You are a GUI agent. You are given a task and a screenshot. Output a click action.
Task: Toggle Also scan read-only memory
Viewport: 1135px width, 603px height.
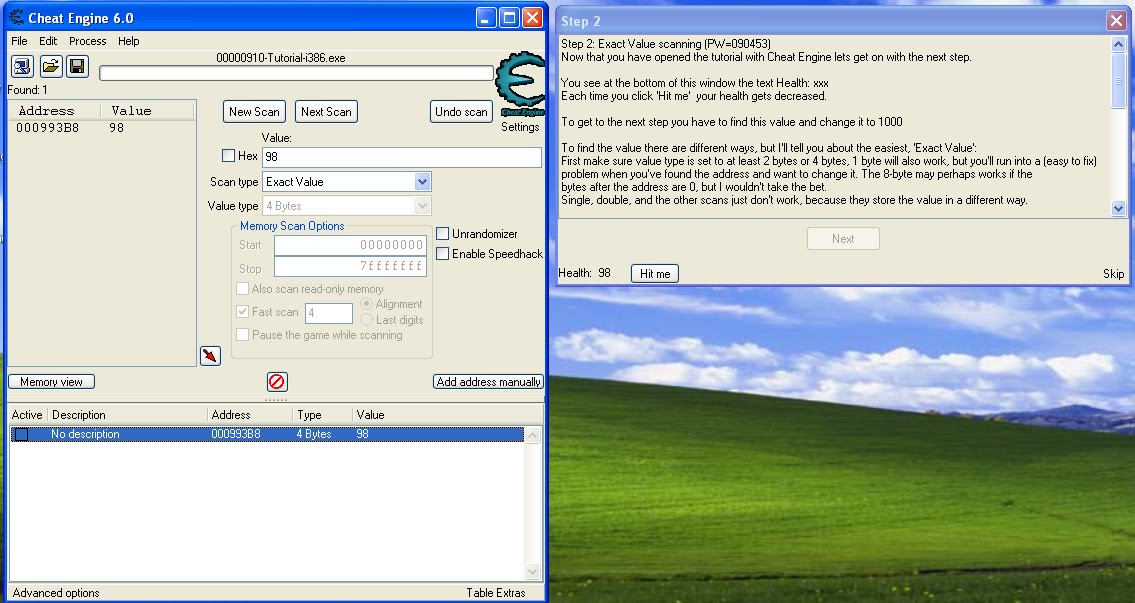242,289
